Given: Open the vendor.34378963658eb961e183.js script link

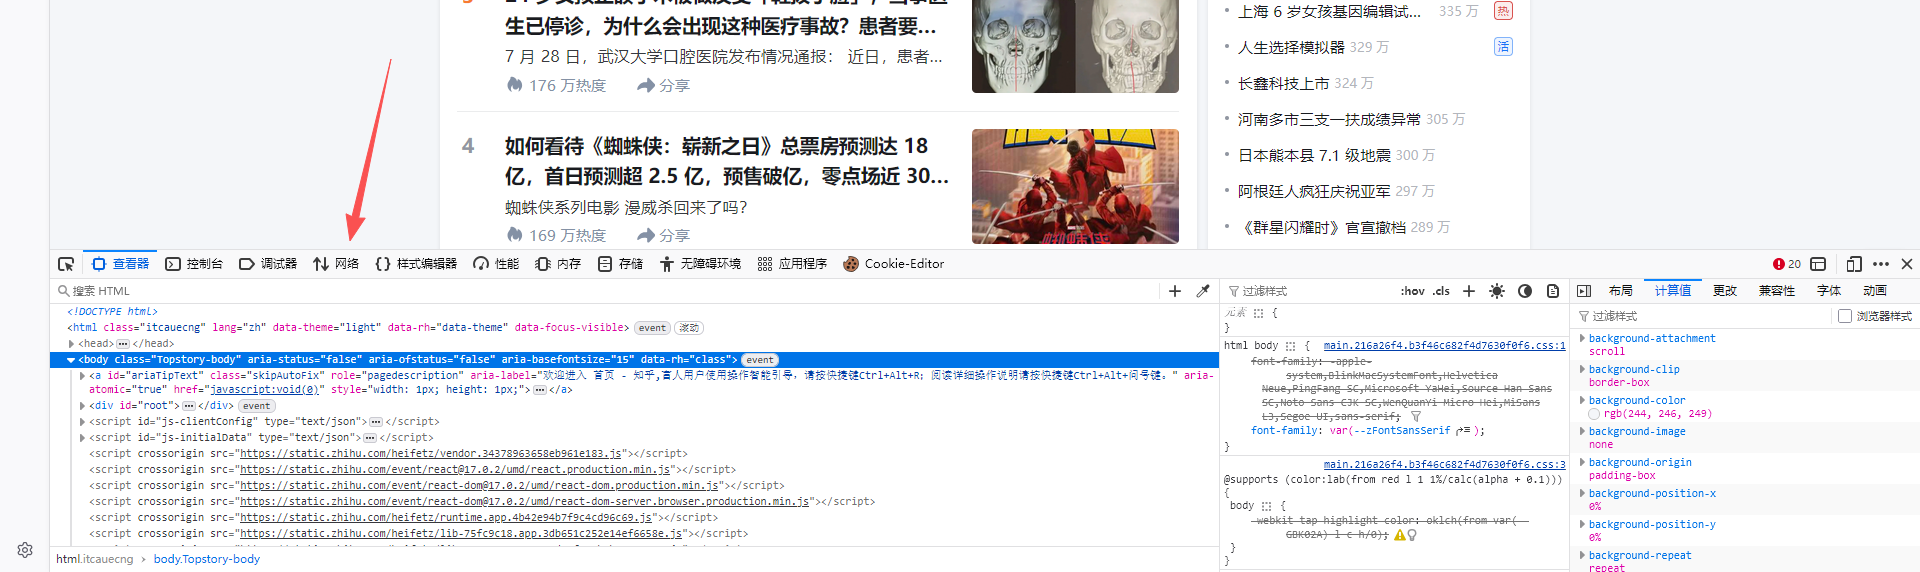Looking at the screenshot, I should pos(430,454).
